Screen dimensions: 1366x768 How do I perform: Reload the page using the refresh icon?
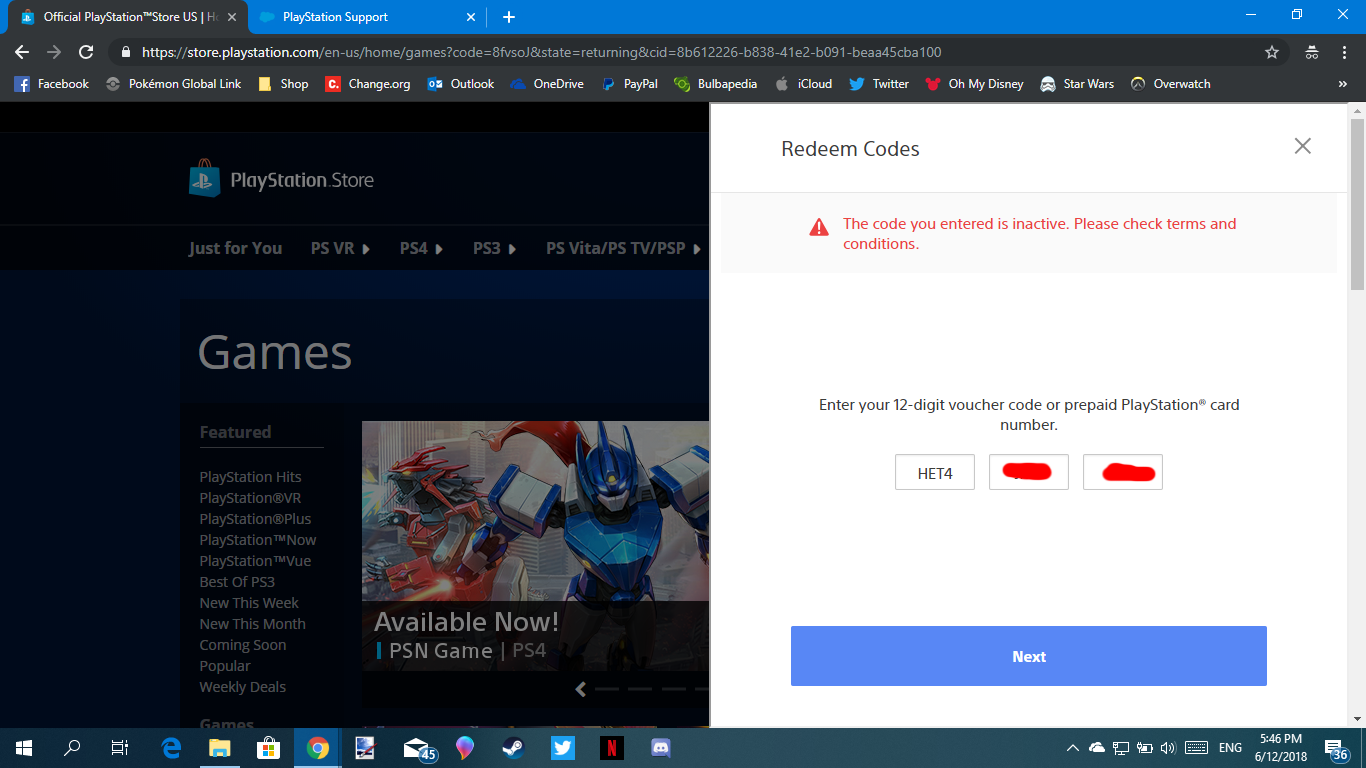pos(86,52)
